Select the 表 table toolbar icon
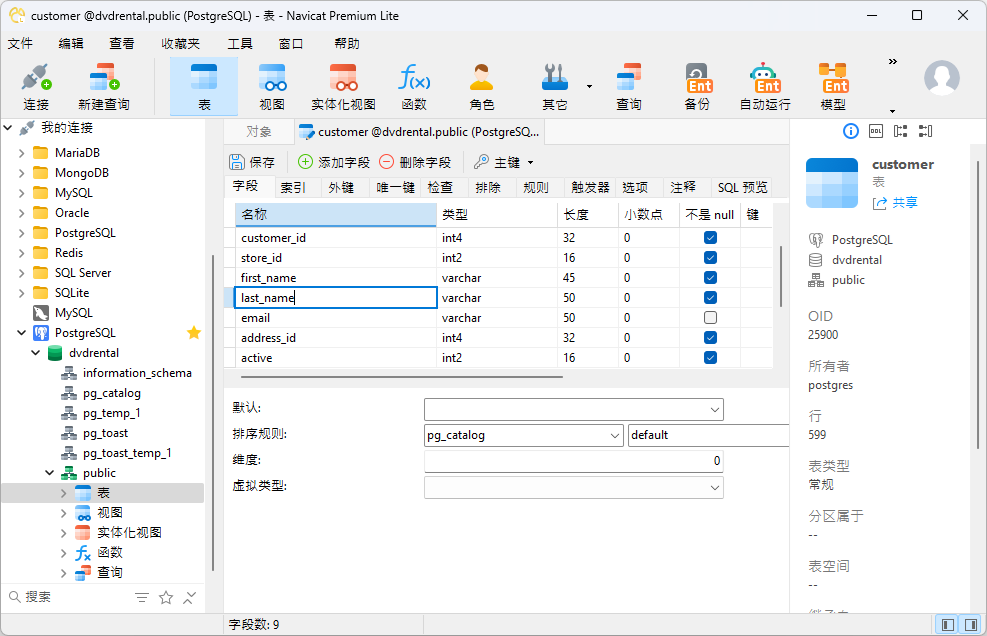Viewport: 987px width, 636px height. [x=204, y=87]
